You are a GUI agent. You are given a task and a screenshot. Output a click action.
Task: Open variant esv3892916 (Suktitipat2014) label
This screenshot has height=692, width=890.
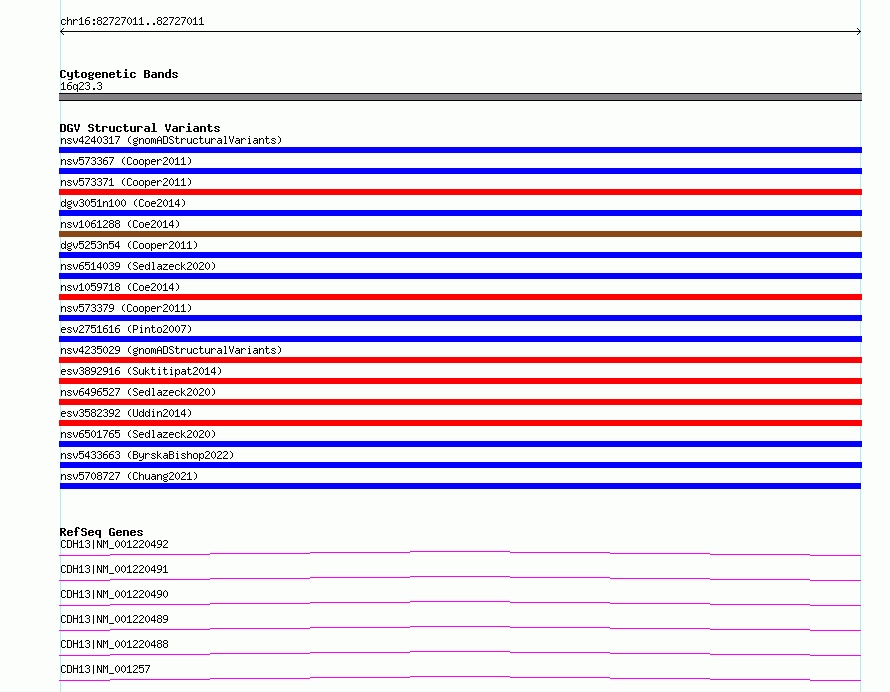click(x=141, y=371)
